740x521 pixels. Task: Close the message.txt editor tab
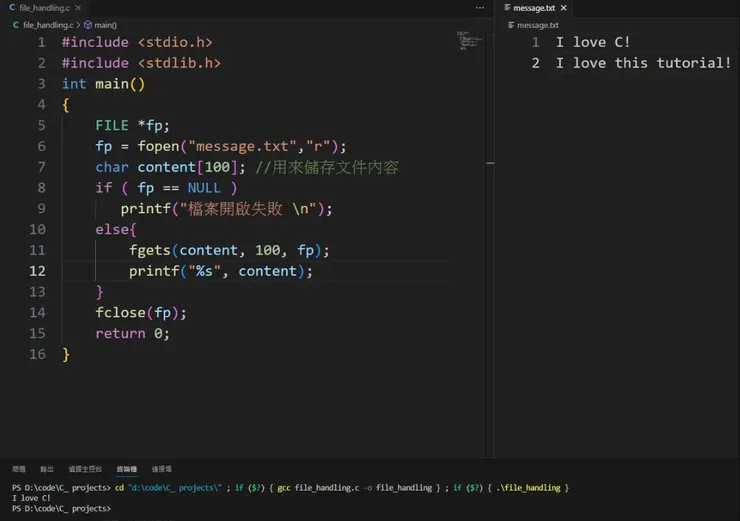pyautogui.click(x=563, y=8)
